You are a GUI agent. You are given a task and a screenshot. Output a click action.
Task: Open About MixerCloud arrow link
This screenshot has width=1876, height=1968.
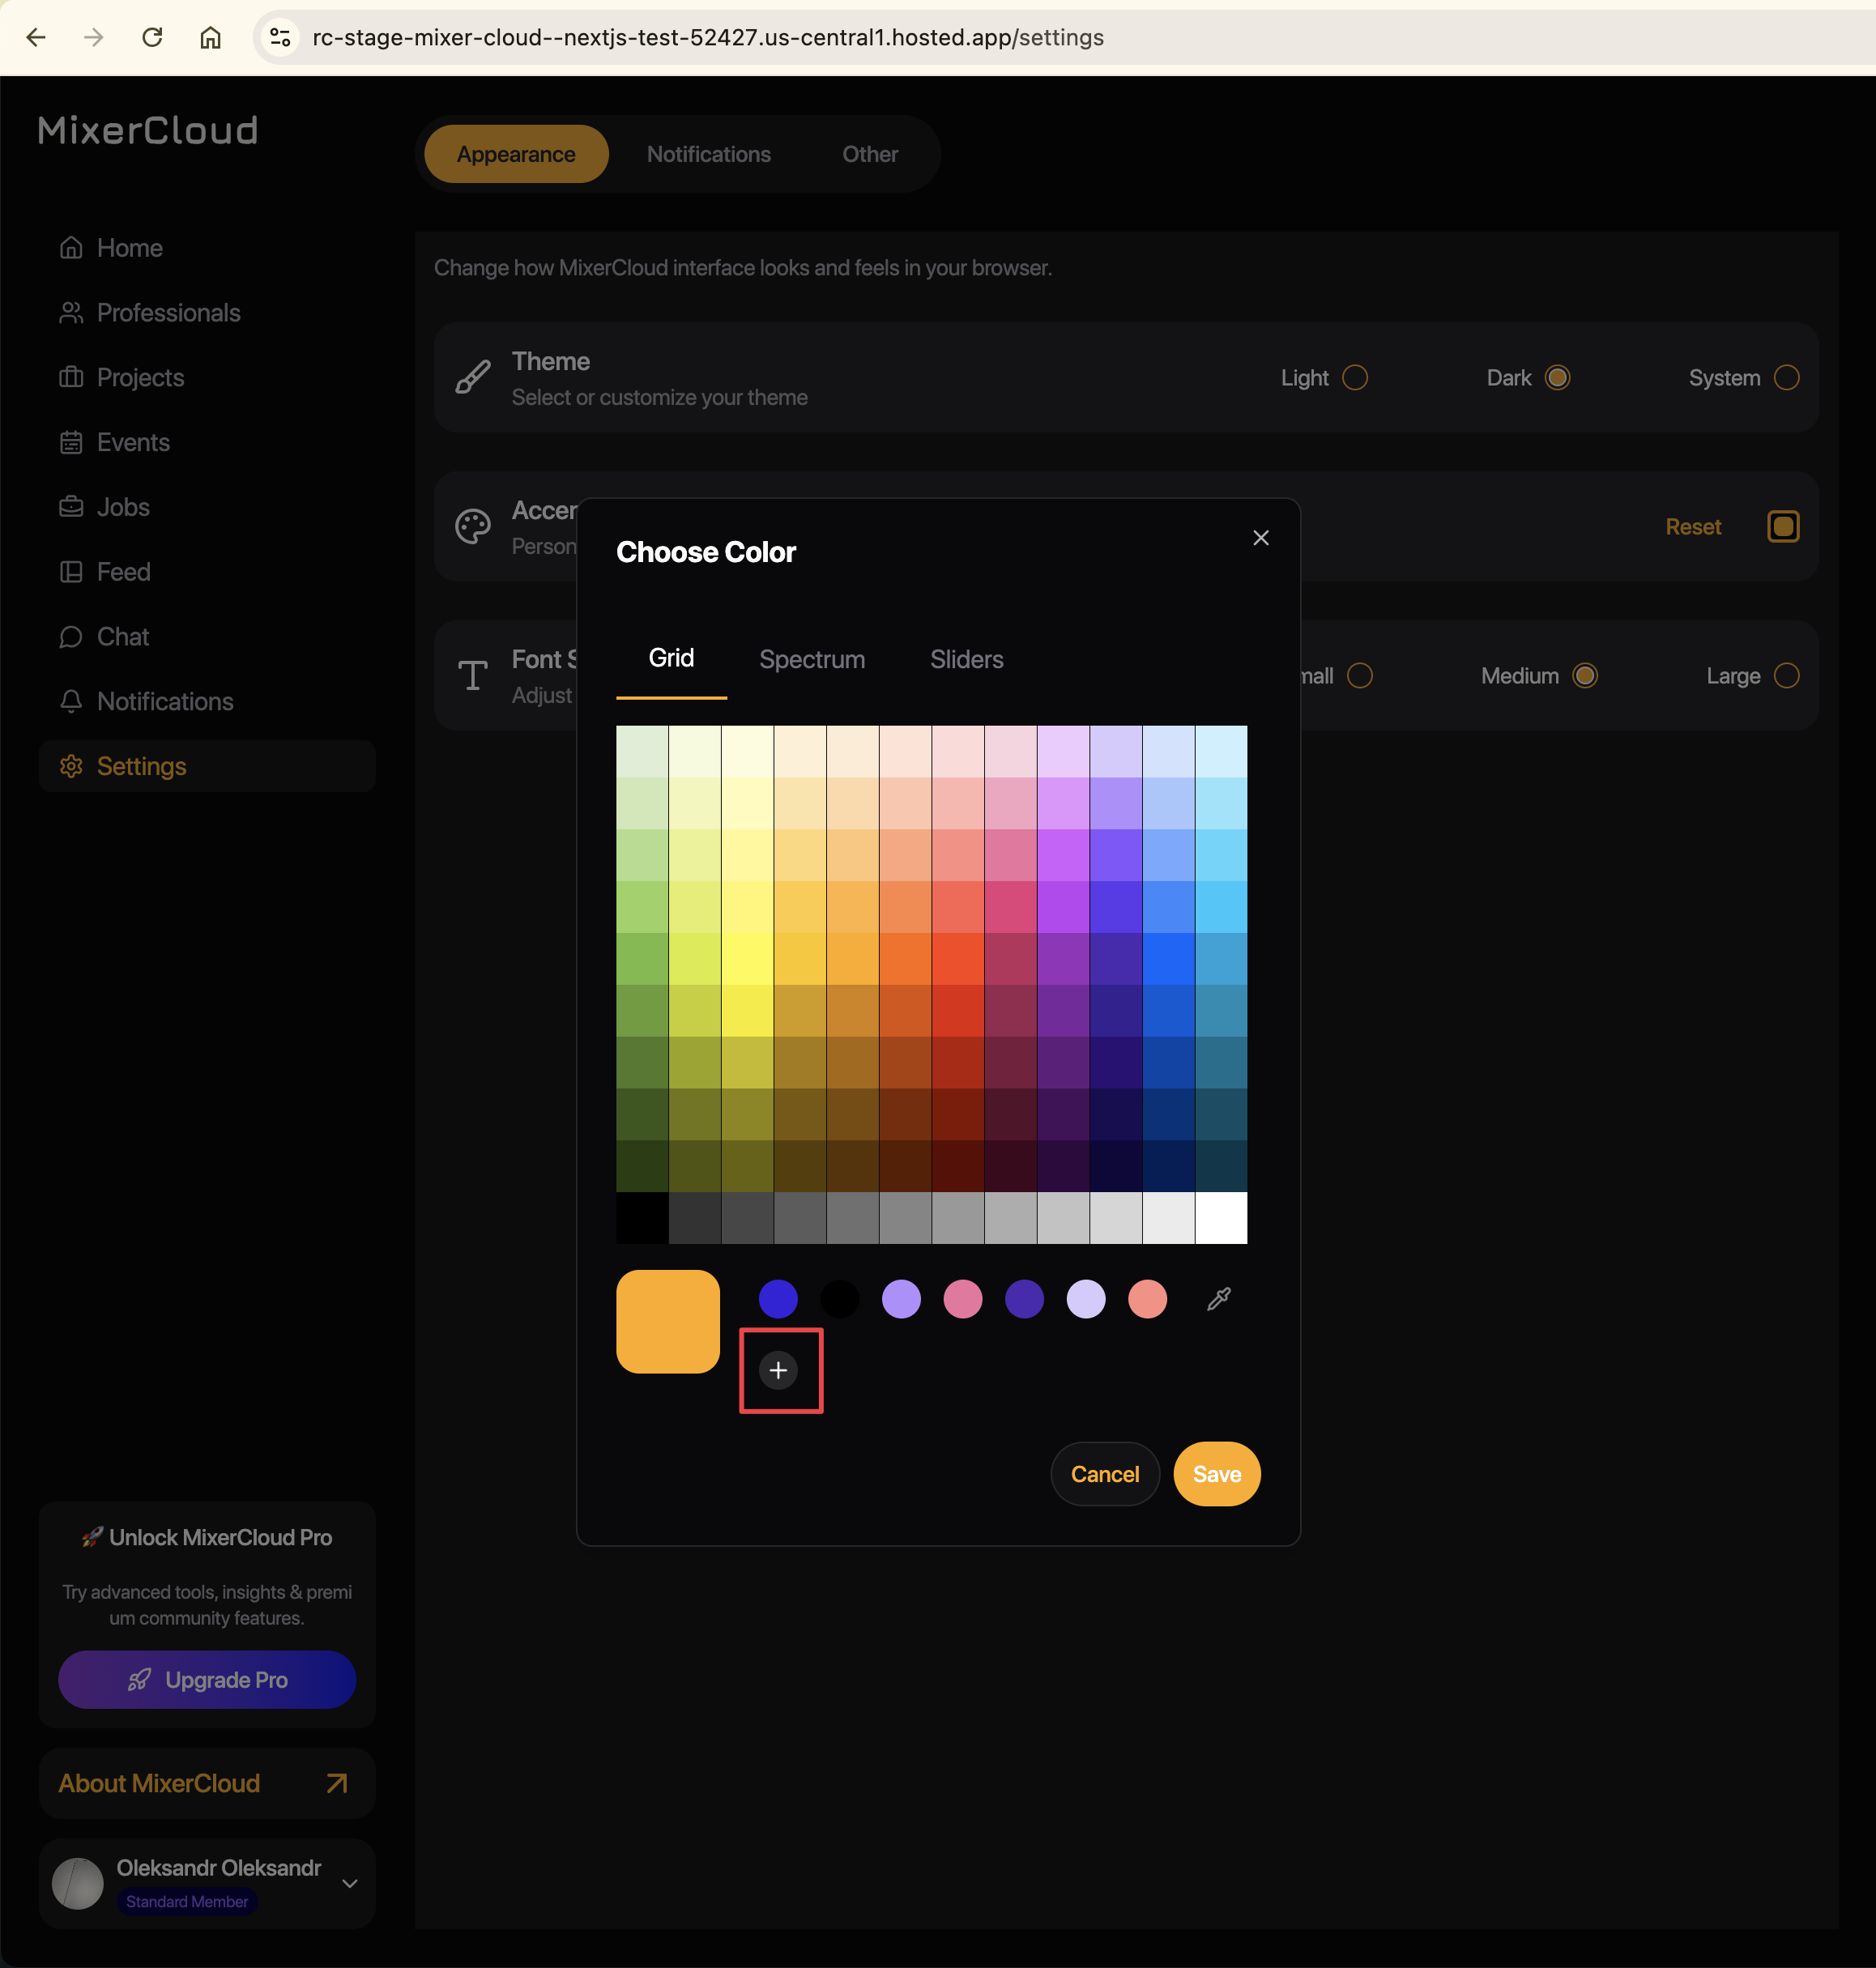pyautogui.click(x=337, y=1783)
